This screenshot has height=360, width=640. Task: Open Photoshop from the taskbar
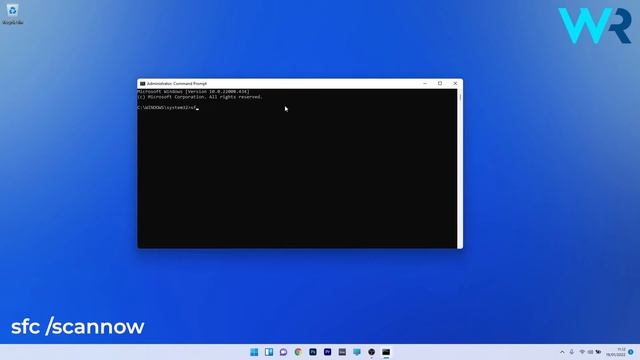(313, 352)
